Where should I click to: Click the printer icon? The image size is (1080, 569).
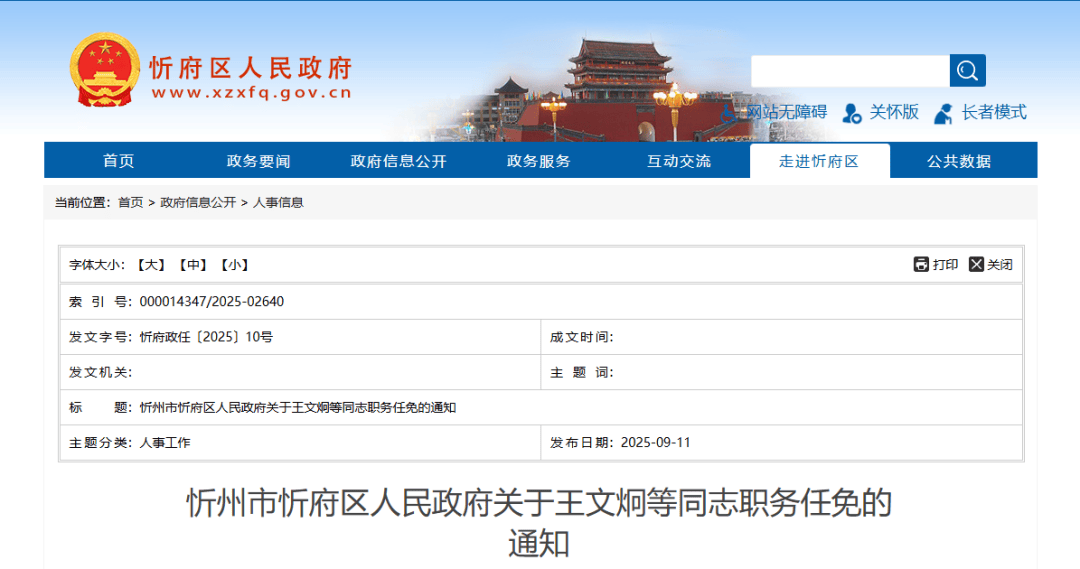[x=921, y=264]
